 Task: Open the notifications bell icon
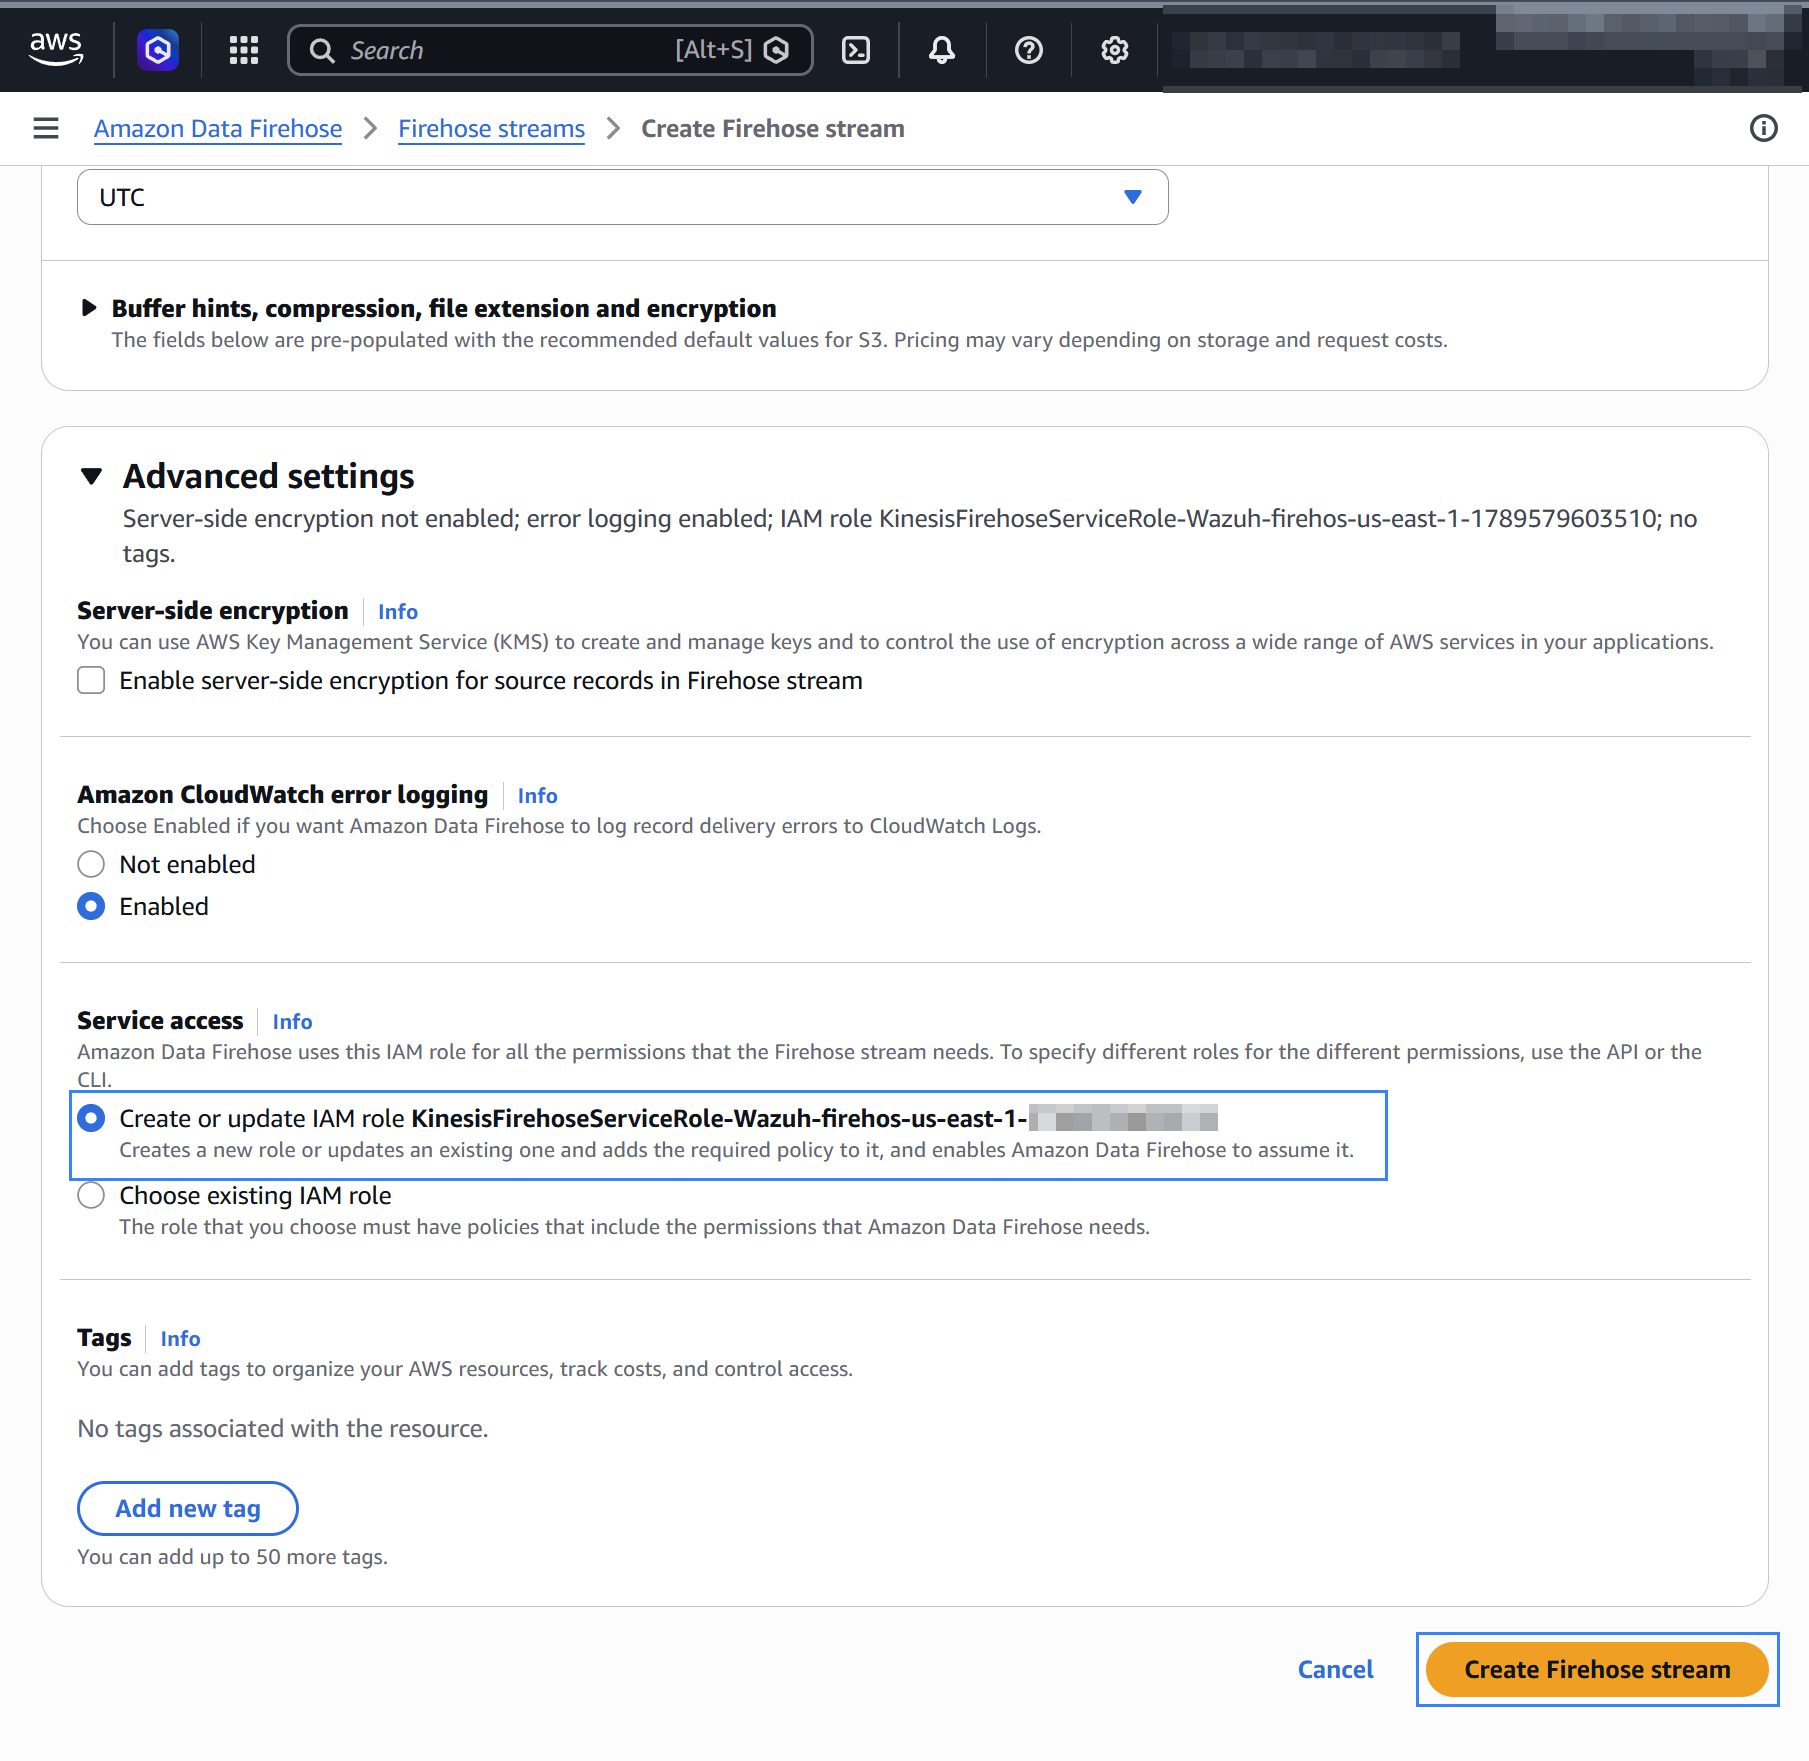(x=942, y=50)
